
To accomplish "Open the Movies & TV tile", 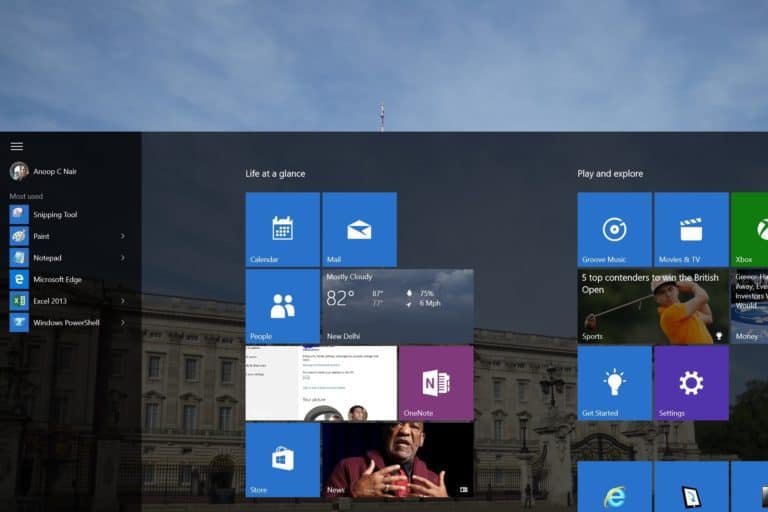I will point(691,229).
